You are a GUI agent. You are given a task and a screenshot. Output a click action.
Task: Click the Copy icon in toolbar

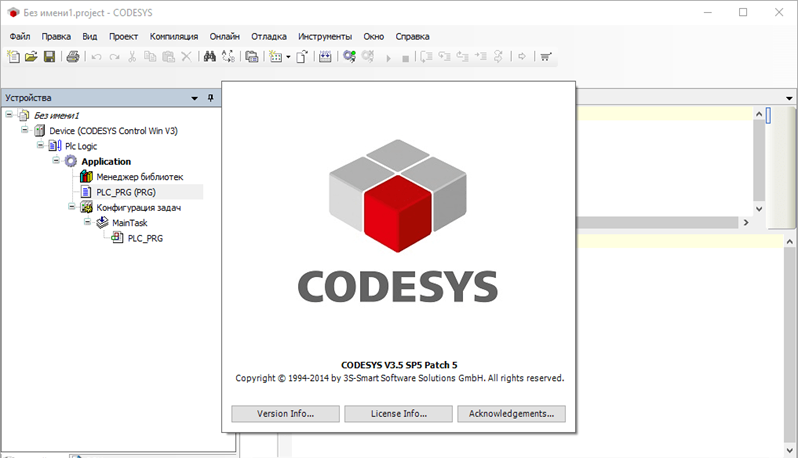(150, 56)
